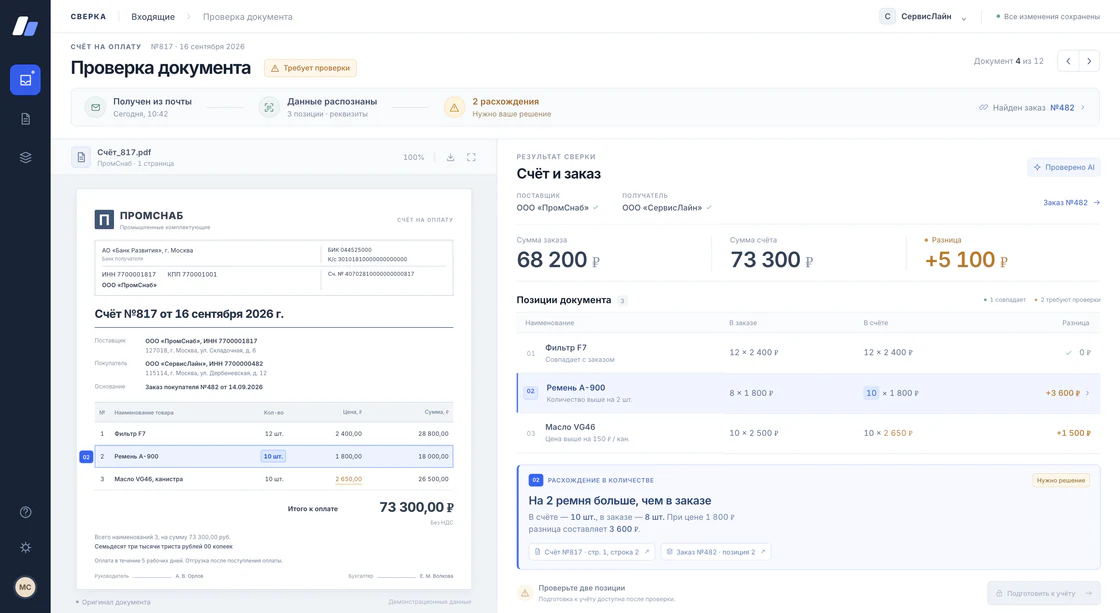Click the Проверено AI button
The width and height of the screenshot is (1120, 613).
[x=1064, y=167]
